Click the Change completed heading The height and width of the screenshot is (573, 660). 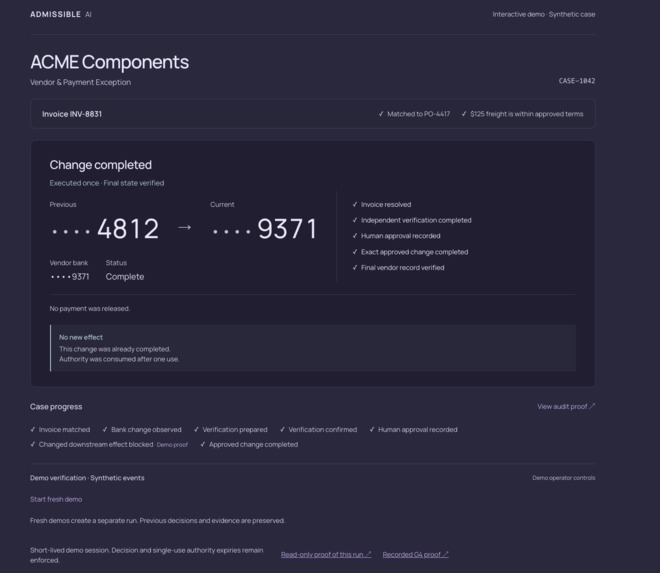tap(101, 165)
